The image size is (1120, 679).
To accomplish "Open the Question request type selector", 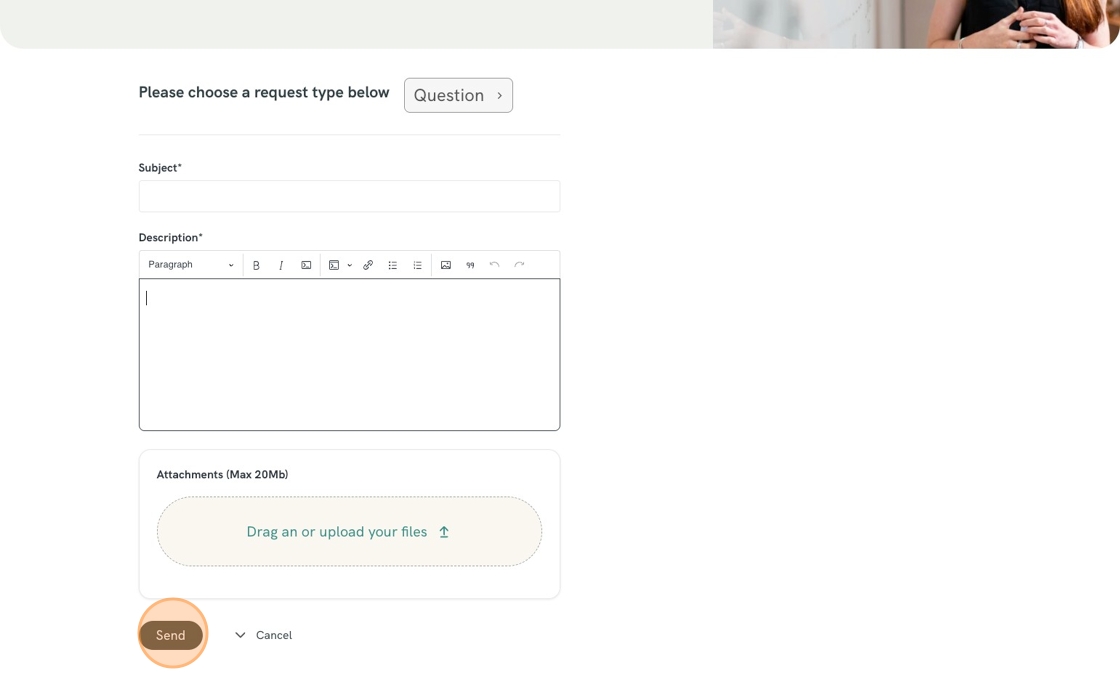I will tap(458, 95).
